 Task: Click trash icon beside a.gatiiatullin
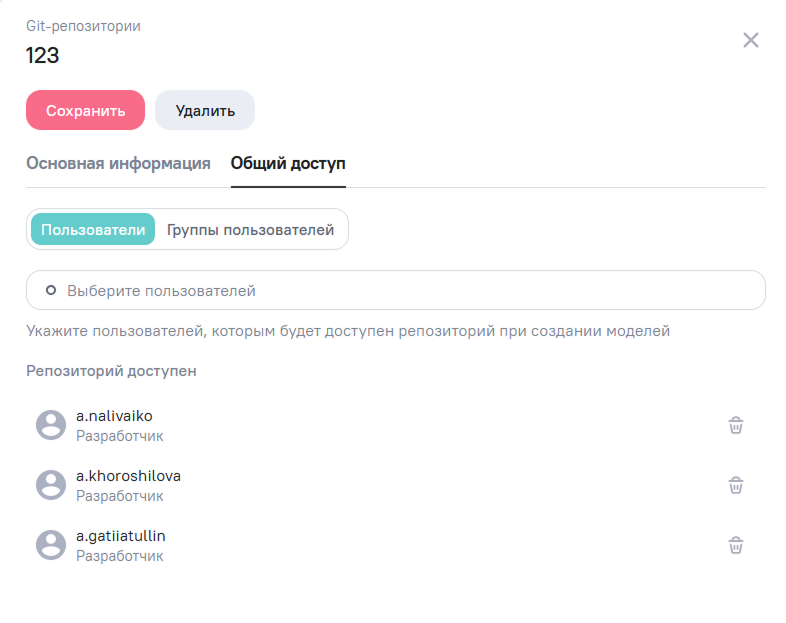coord(735,545)
